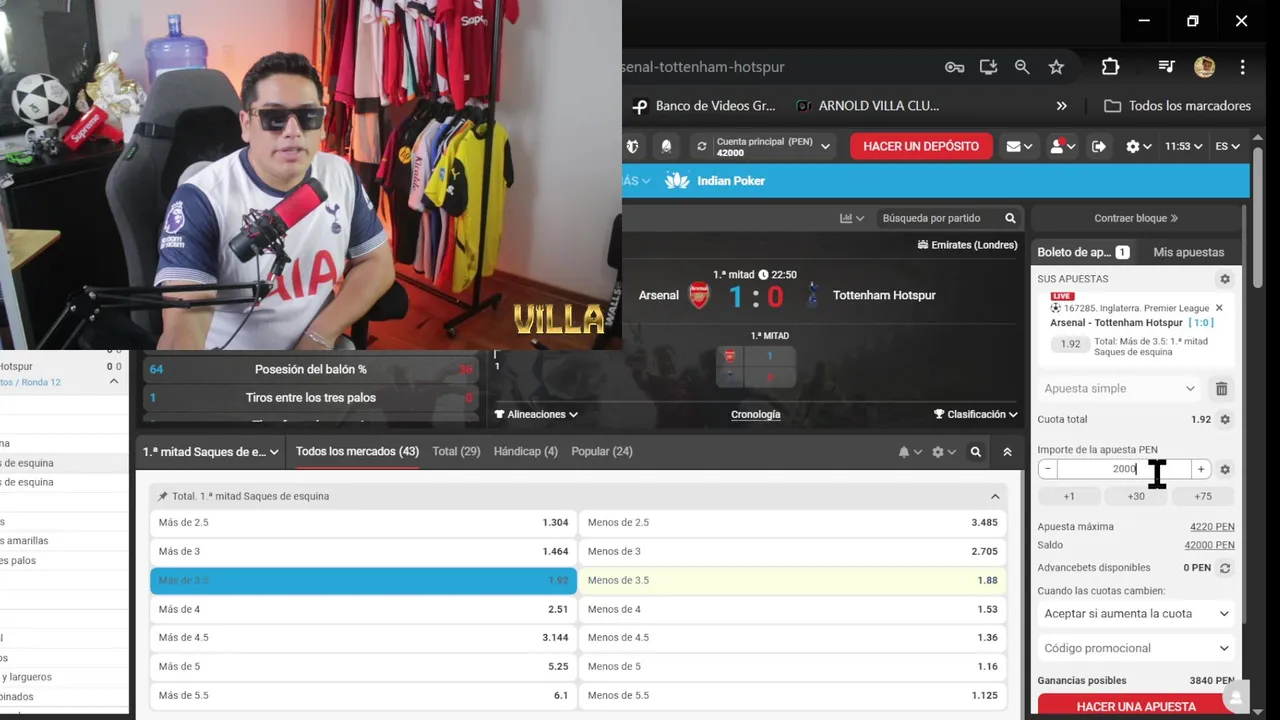Show more bookmarks with double chevron
Viewport: 1280px width, 720px height.
1061,106
